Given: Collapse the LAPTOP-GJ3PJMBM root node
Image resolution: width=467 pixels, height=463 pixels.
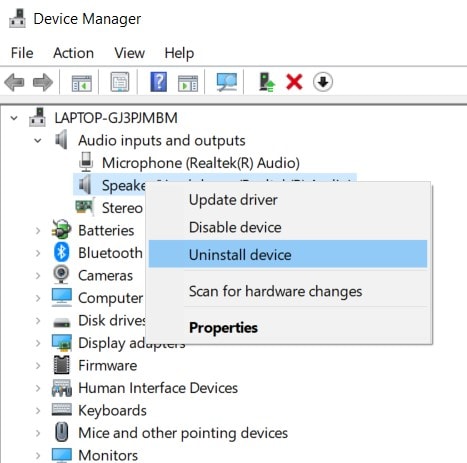Looking at the screenshot, I should (x=14, y=118).
